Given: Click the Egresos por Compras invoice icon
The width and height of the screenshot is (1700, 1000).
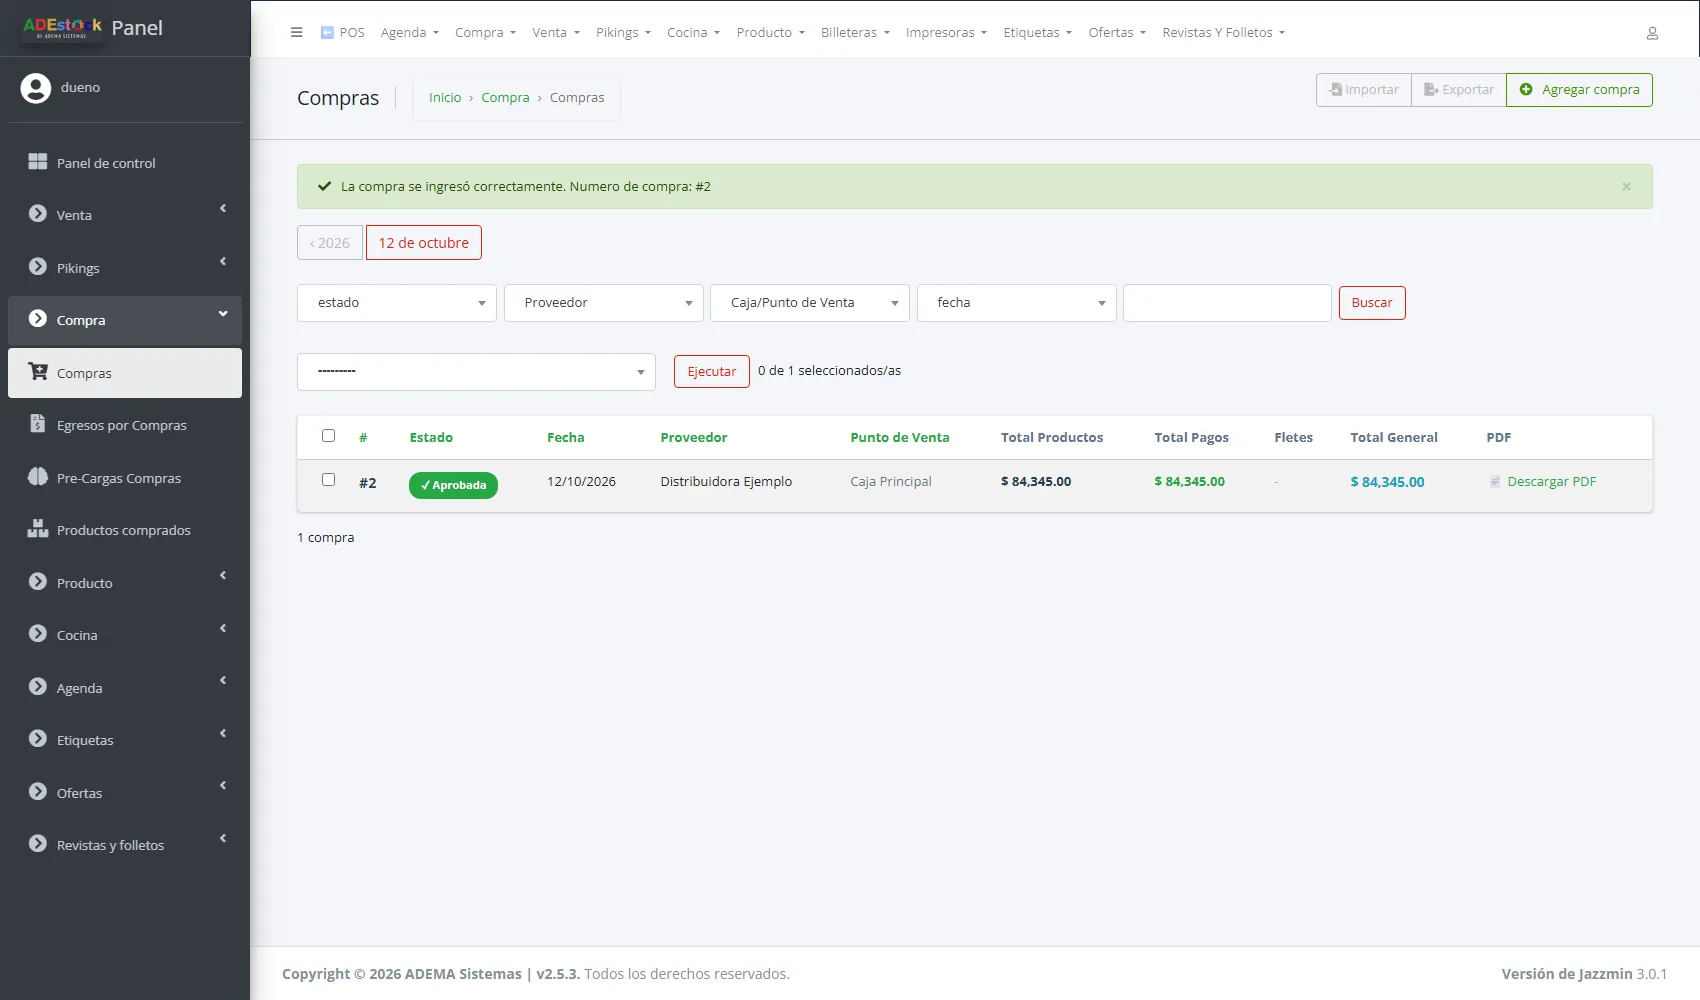Looking at the screenshot, I should pyautogui.click(x=38, y=424).
